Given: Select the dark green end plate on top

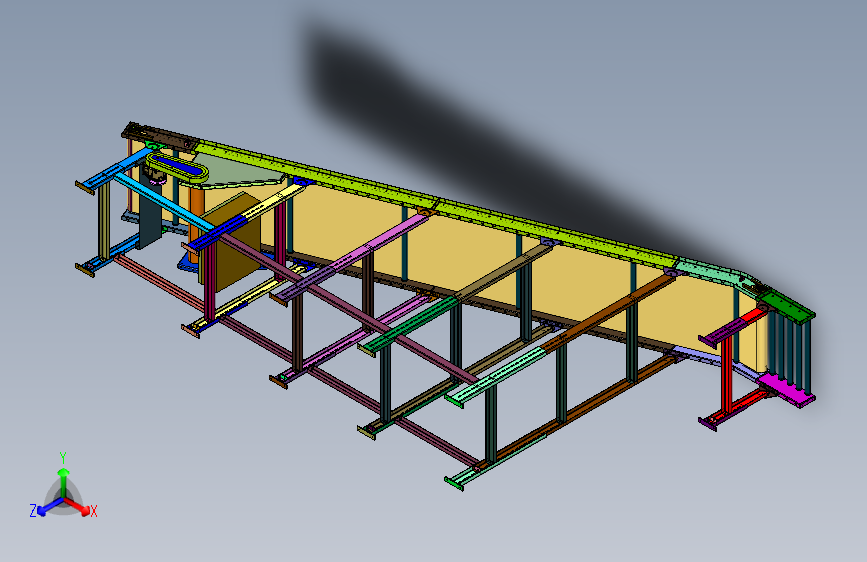Looking at the screenshot, I should click(787, 305).
